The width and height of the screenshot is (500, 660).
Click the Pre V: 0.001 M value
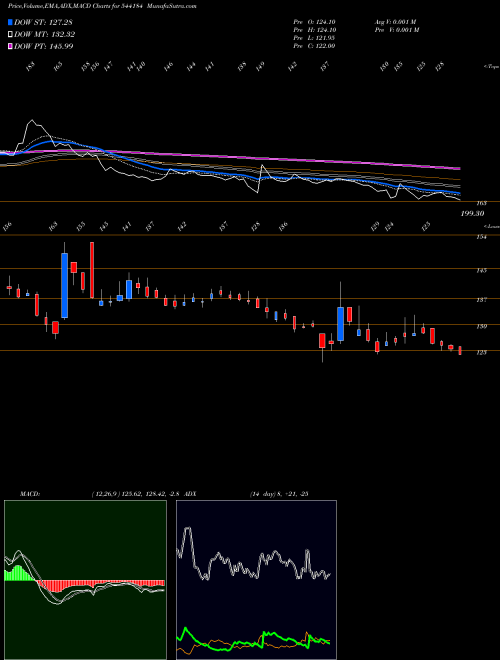tap(396, 30)
